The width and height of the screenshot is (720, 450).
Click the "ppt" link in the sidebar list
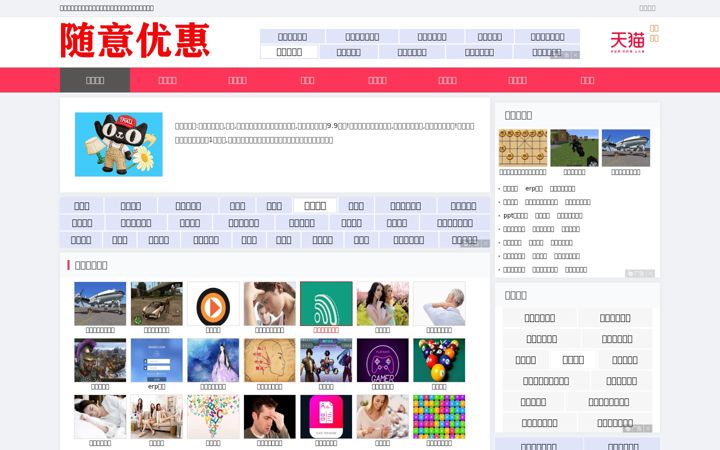[515, 216]
